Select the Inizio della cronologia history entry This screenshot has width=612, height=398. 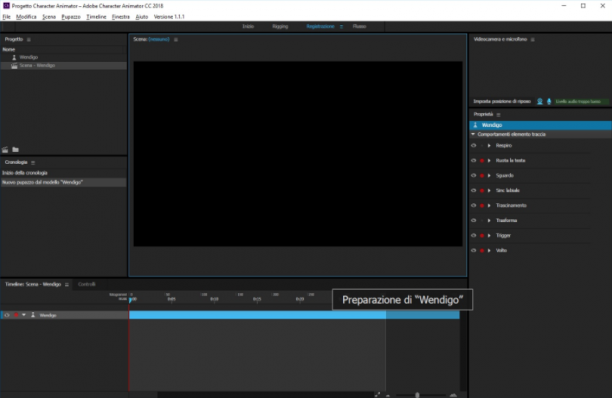[64, 173]
